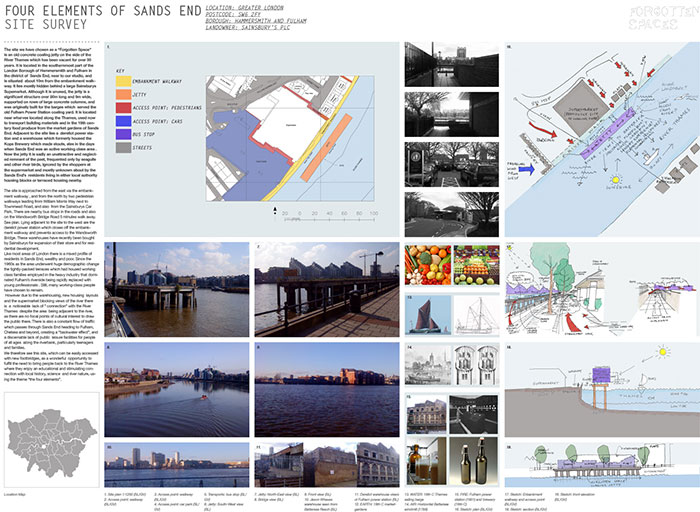Click the north arrow beside the scale bar
The image size is (700, 512).
[x=275, y=211]
